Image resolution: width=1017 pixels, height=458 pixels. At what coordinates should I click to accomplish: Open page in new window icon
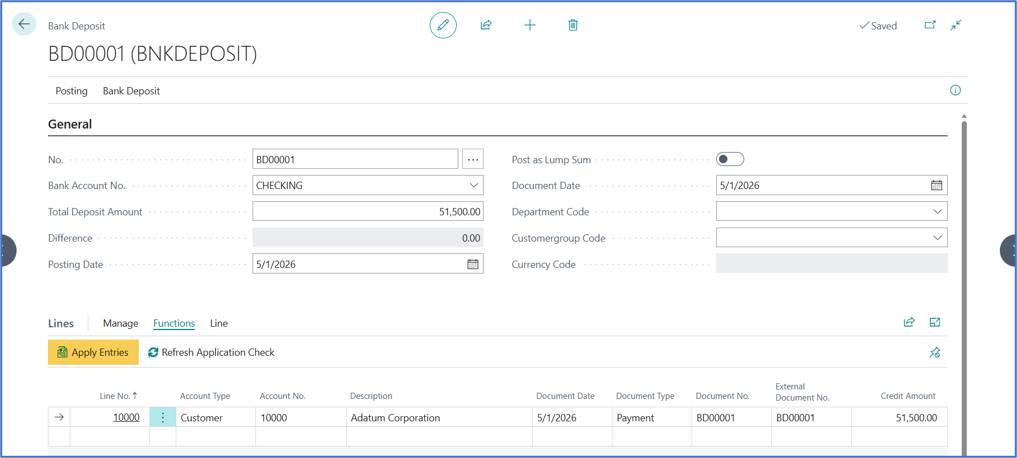coord(930,25)
